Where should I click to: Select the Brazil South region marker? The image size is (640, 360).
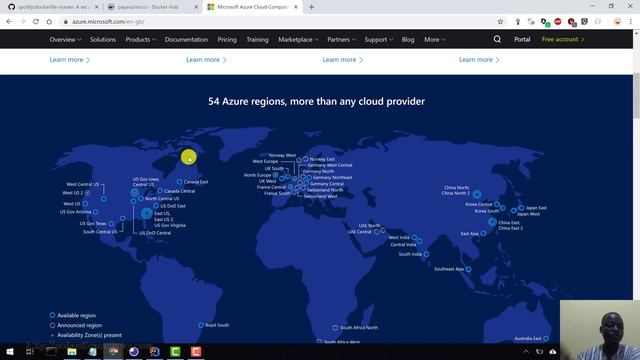pos(201,325)
